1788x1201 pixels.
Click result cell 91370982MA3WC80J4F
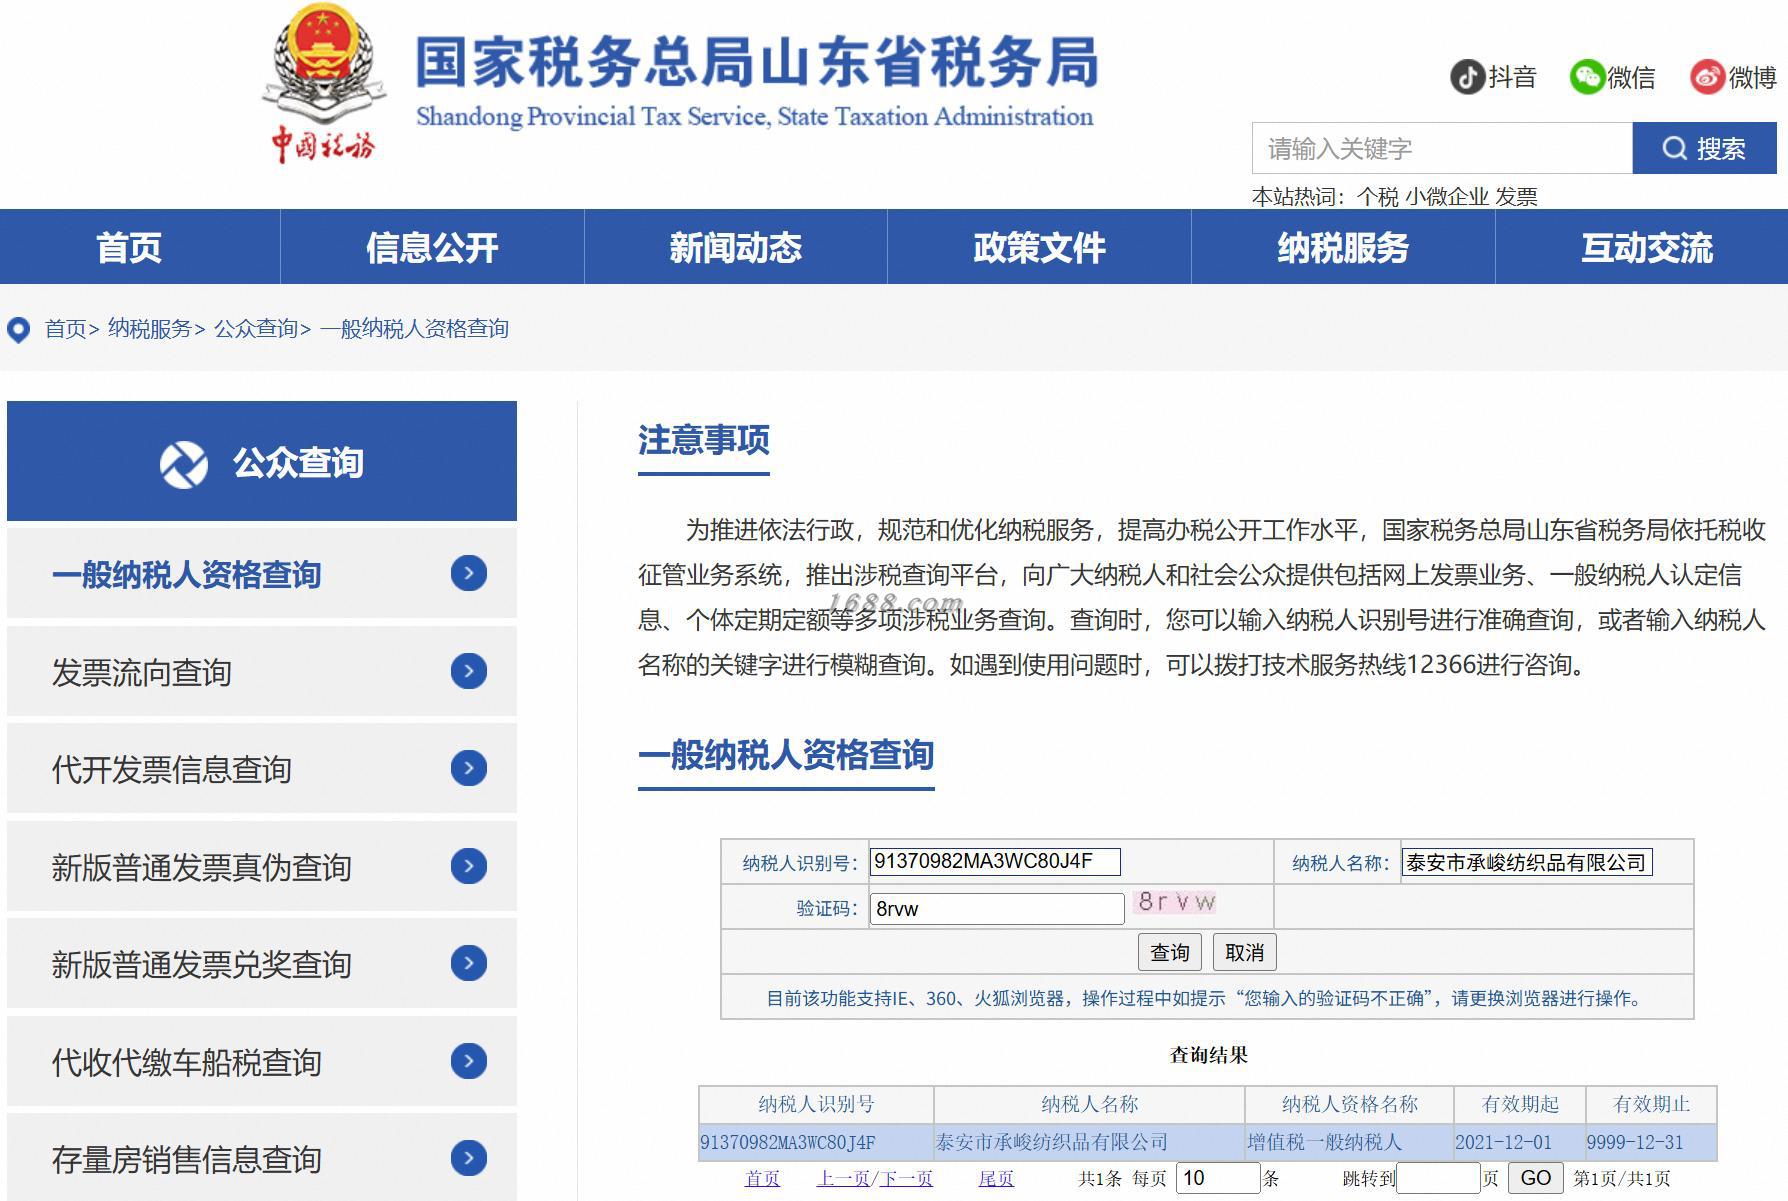pos(816,1142)
